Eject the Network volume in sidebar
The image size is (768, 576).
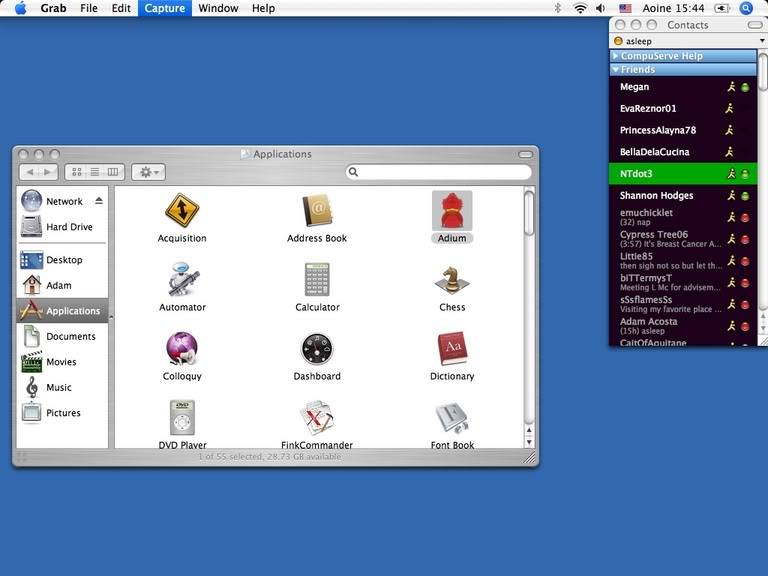click(99, 201)
